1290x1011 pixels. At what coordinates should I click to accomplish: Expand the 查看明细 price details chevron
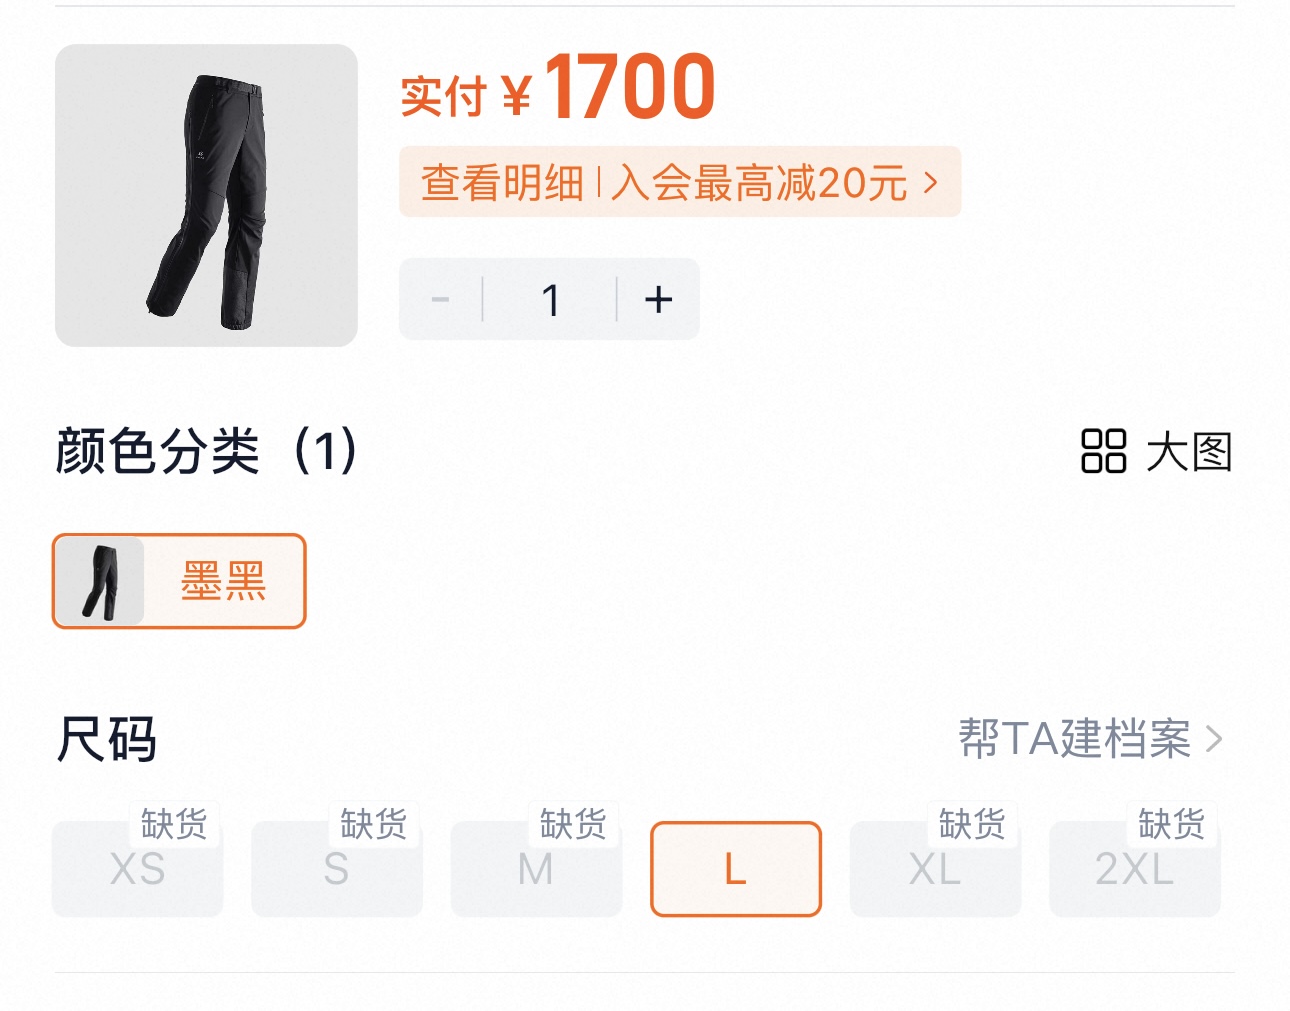(x=931, y=182)
